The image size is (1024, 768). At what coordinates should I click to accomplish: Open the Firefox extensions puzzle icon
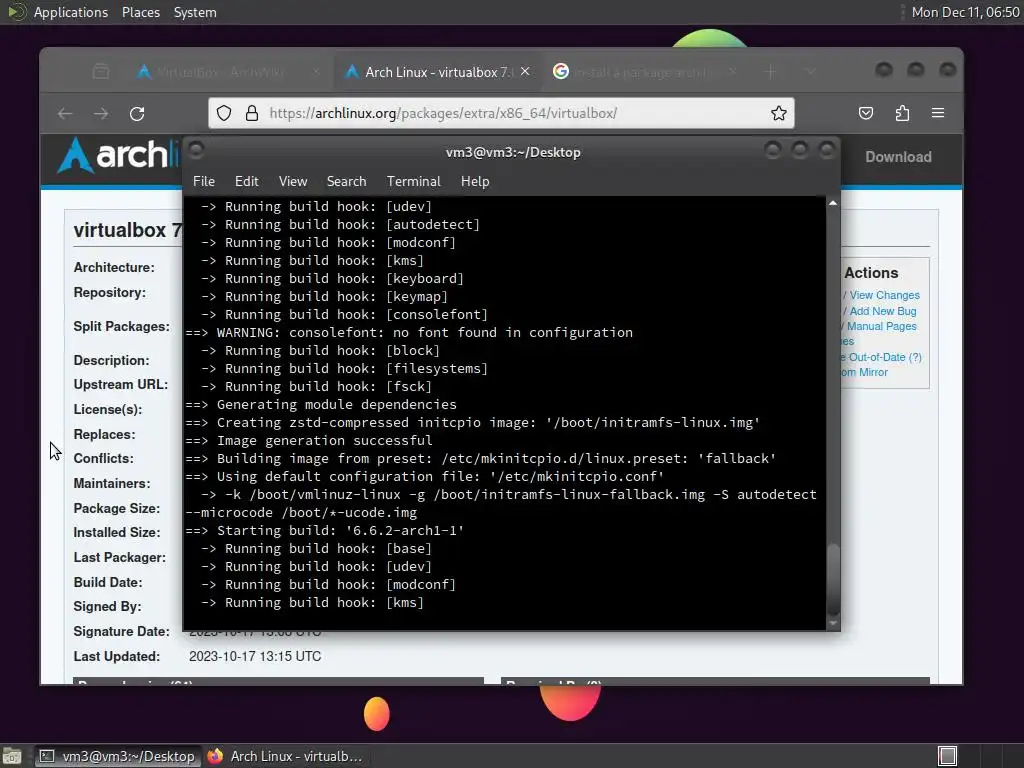pos(902,113)
